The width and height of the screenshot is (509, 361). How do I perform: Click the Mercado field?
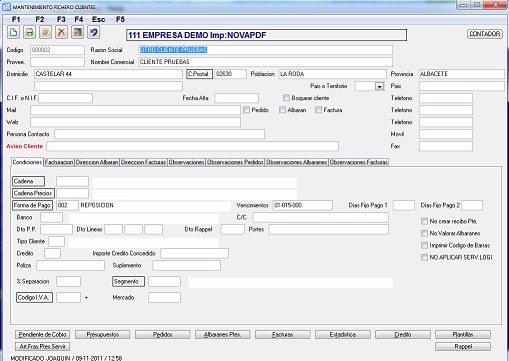[164, 297]
